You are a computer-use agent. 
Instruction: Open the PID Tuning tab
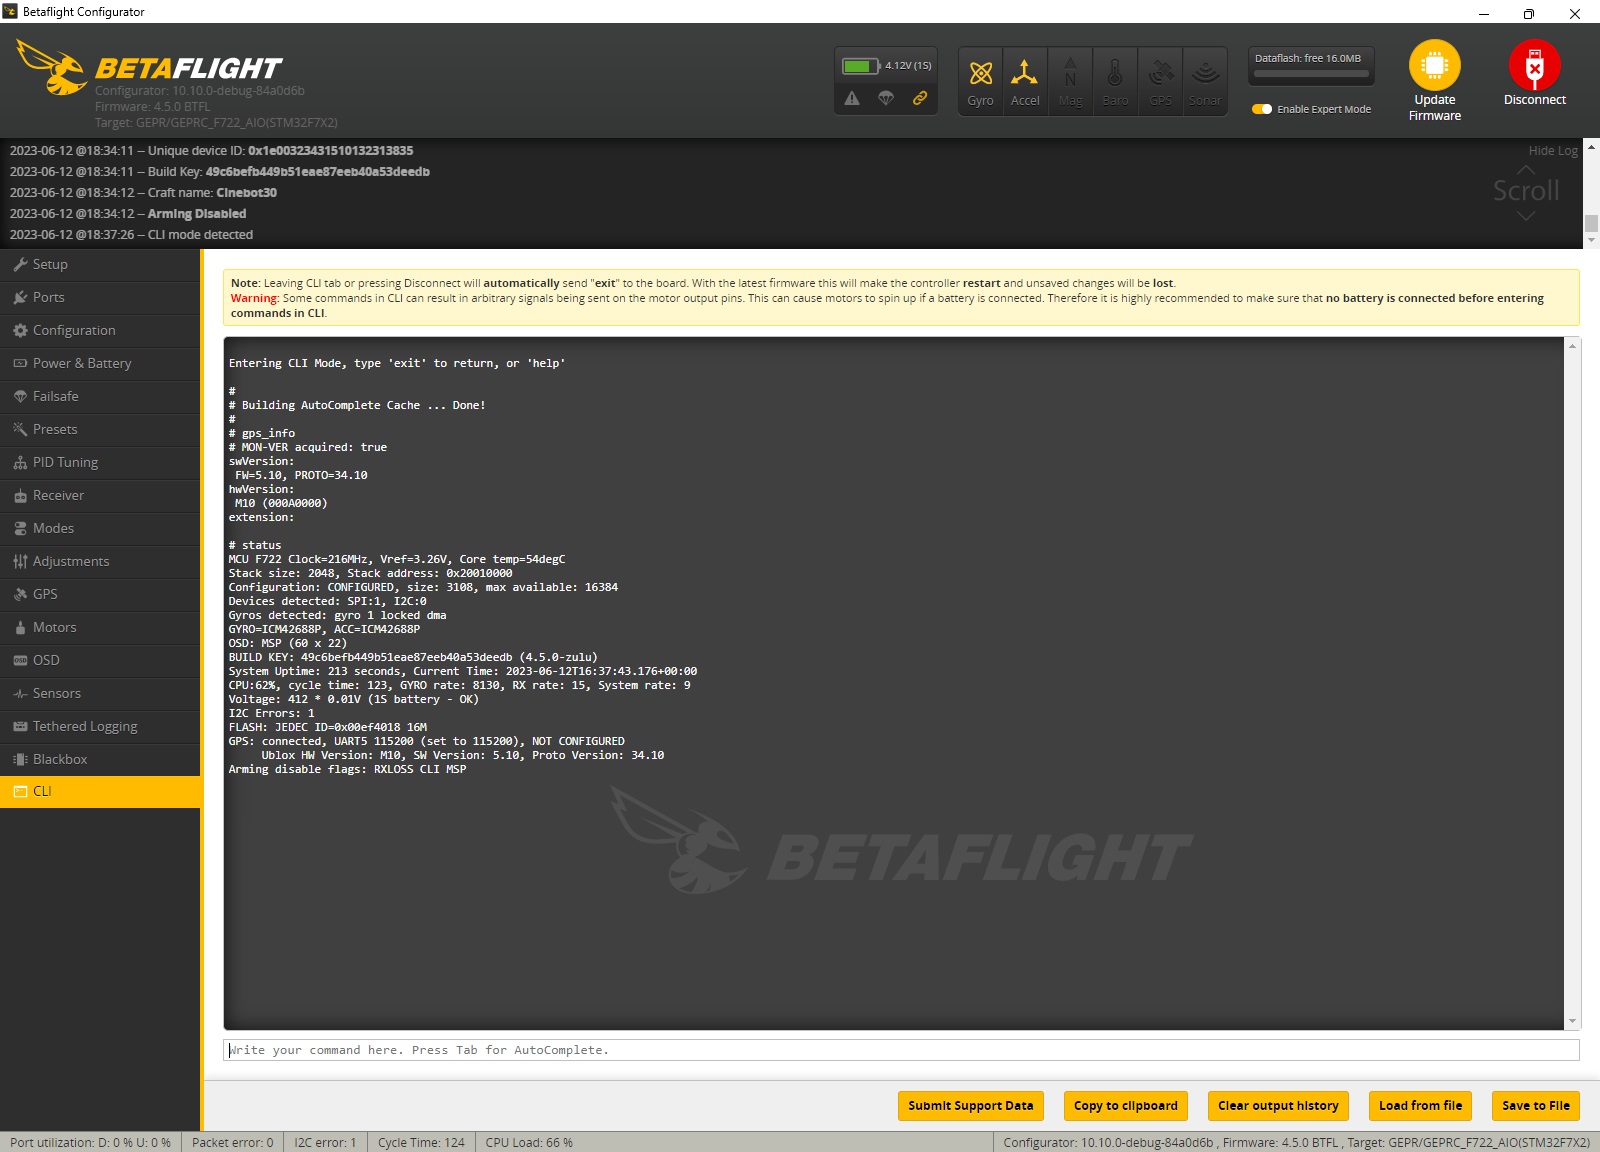tap(64, 462)
